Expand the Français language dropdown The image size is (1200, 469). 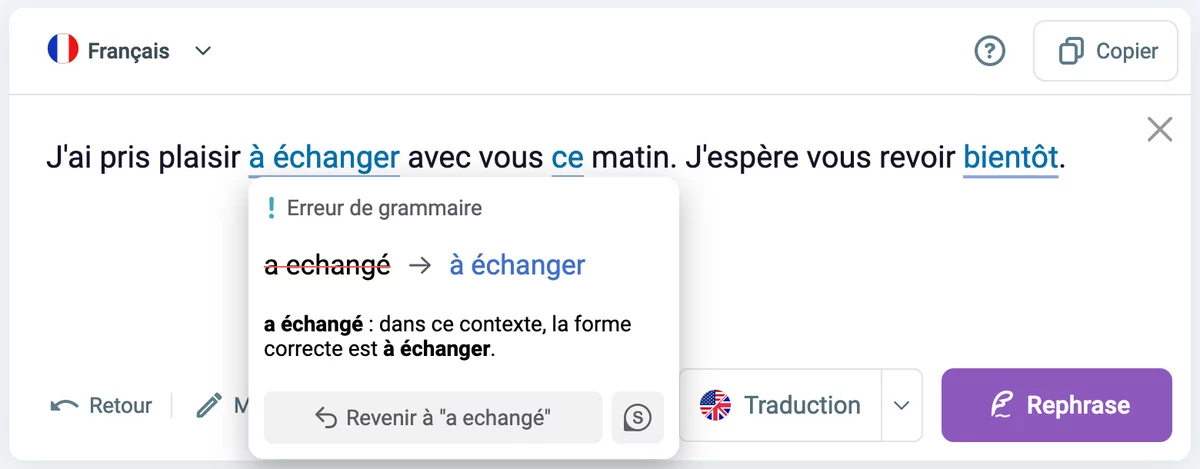point(203,51)
